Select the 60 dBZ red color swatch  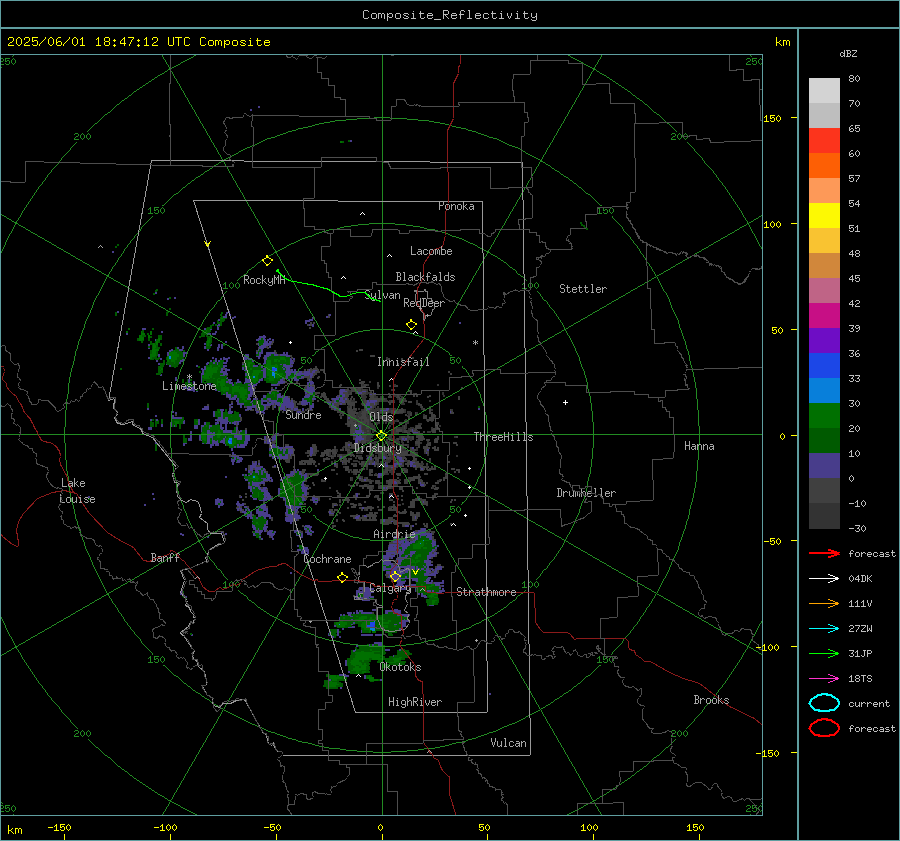coord(824,141)
